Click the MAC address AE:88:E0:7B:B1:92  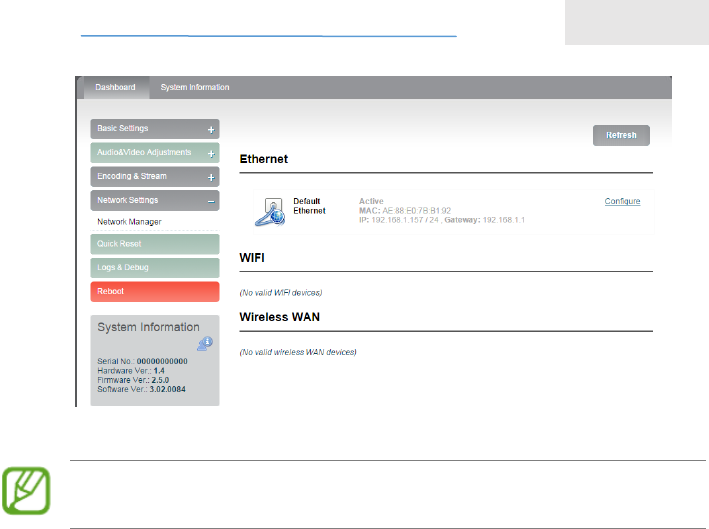pos(416,211)
